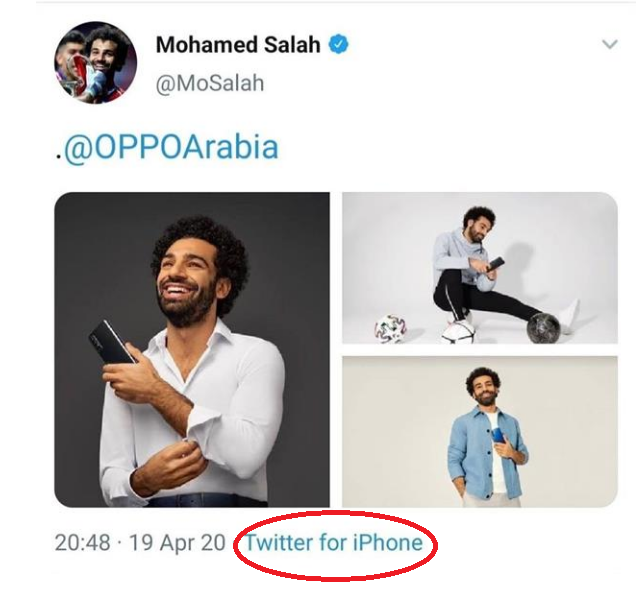The width and height of the screenshot is (644, 593).
Task: Click the white sneaker in the seated photo
Action: click(x=568, y=316)
